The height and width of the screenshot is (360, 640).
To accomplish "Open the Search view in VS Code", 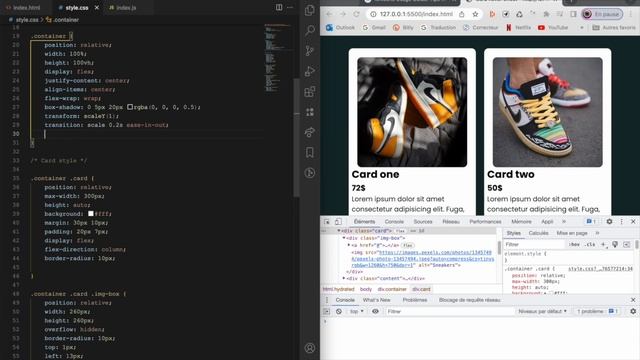I will point(310,31).
